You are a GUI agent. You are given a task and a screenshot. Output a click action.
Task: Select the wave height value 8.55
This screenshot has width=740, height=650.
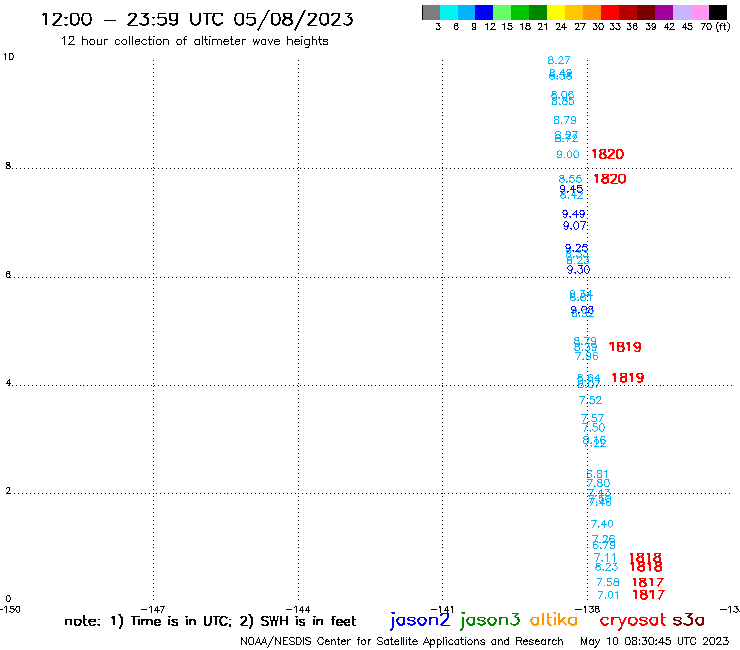[570, 179]
